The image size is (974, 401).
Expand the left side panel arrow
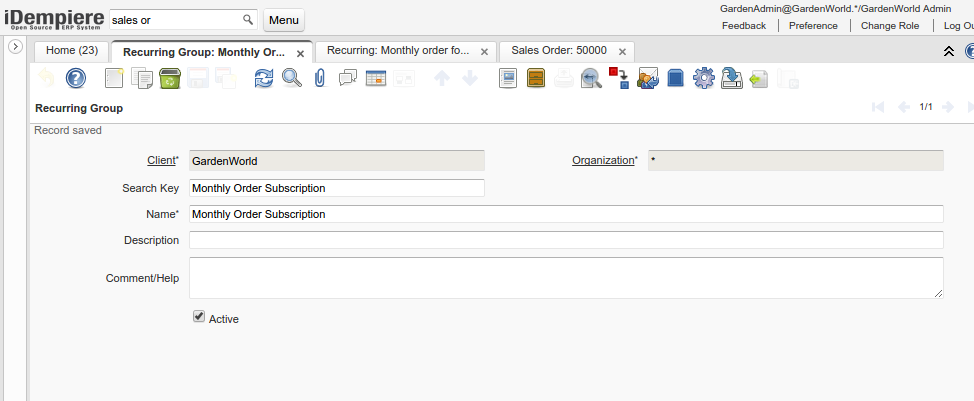pyautogui.click(x=15, y=47)
